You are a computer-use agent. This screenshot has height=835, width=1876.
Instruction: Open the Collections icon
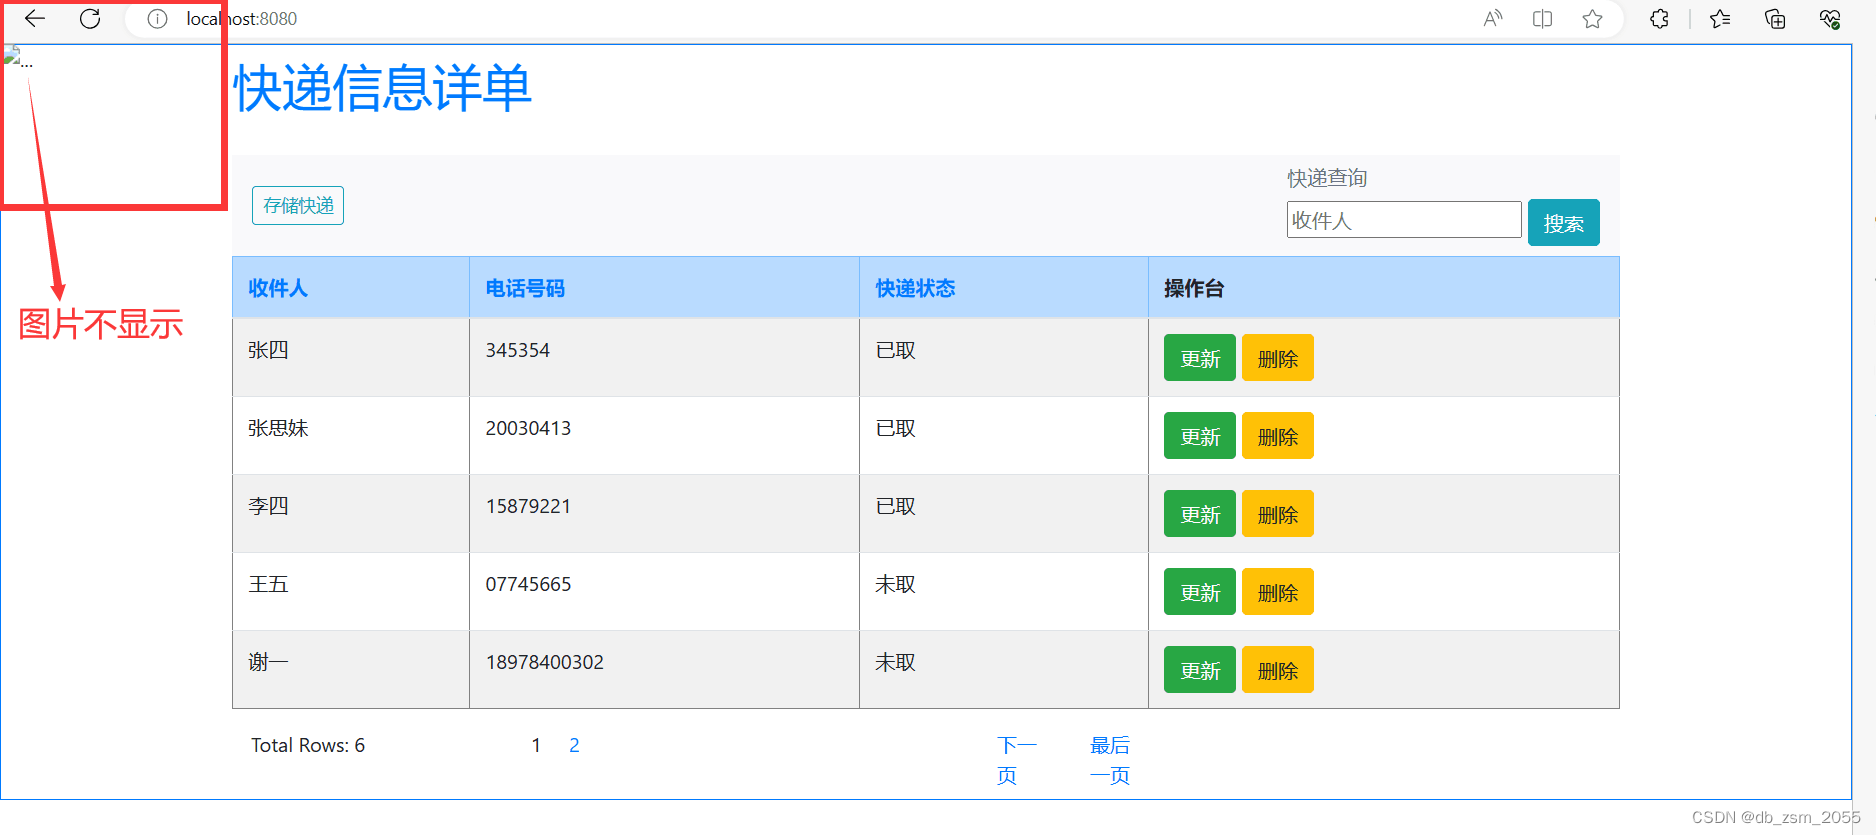(x=1775, y=19)
